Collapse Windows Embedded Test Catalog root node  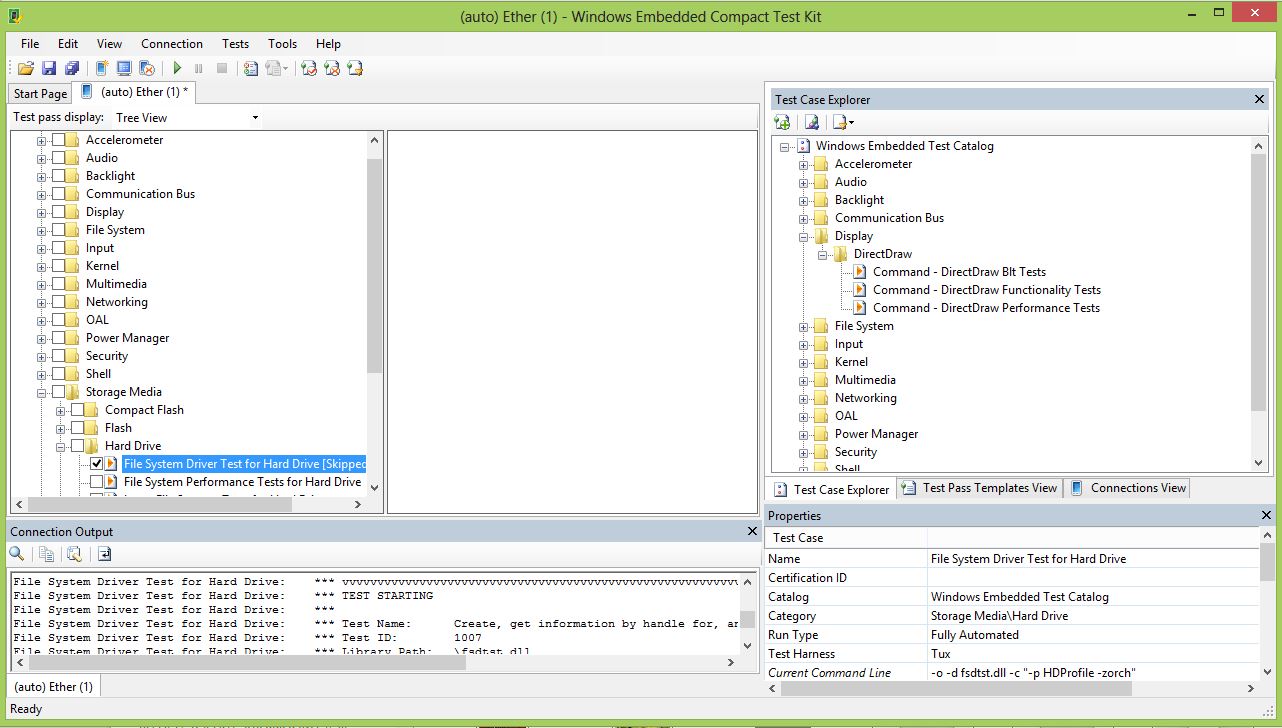(x=785, y=146)
